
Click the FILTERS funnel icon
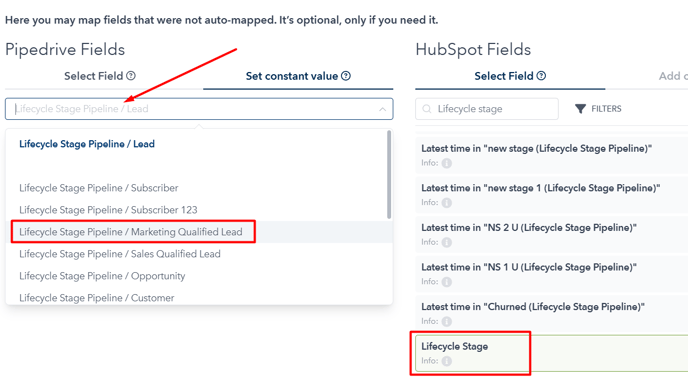pyautogui.click(x=580, y=109)
